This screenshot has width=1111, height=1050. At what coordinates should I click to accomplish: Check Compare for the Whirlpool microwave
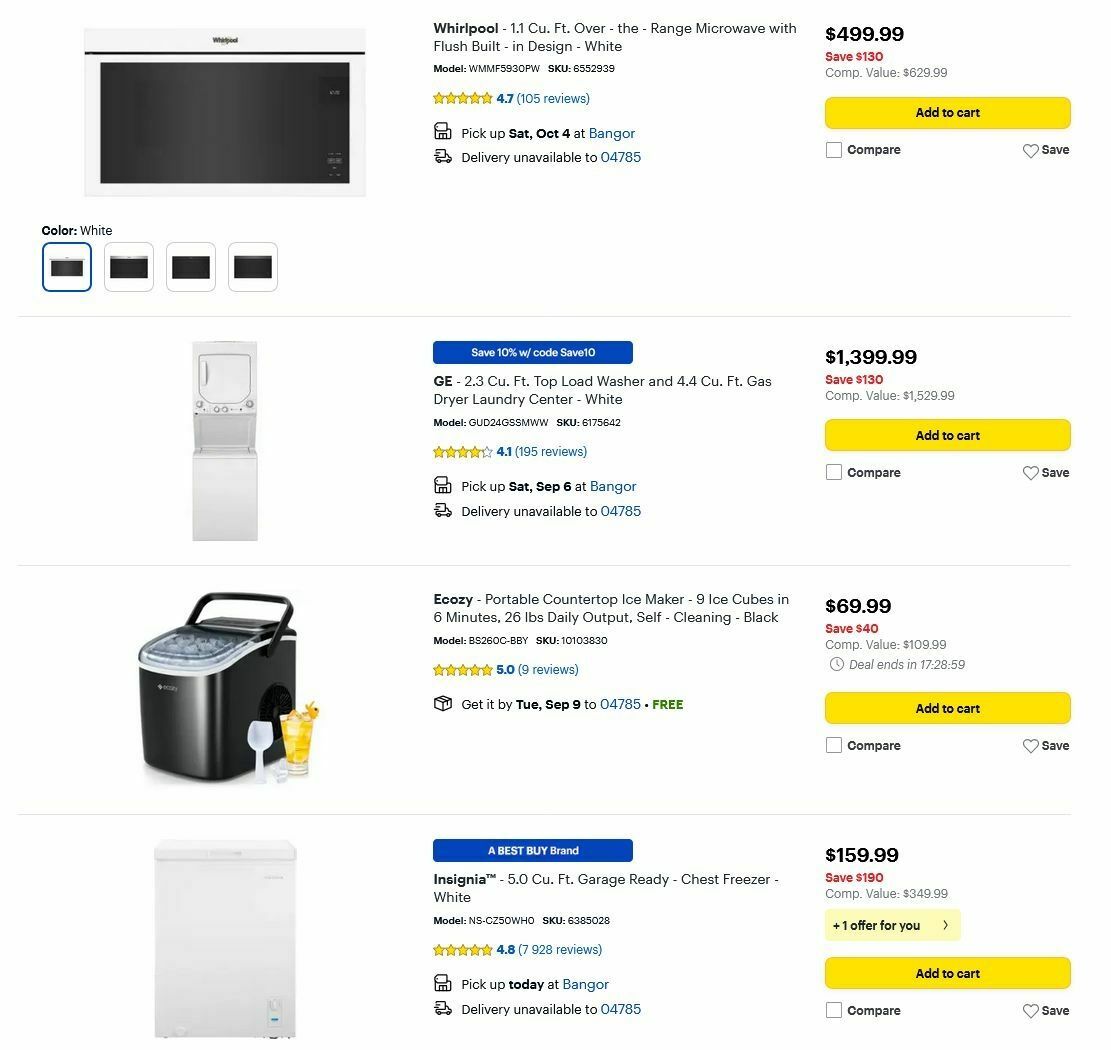[x=834, y=149]
